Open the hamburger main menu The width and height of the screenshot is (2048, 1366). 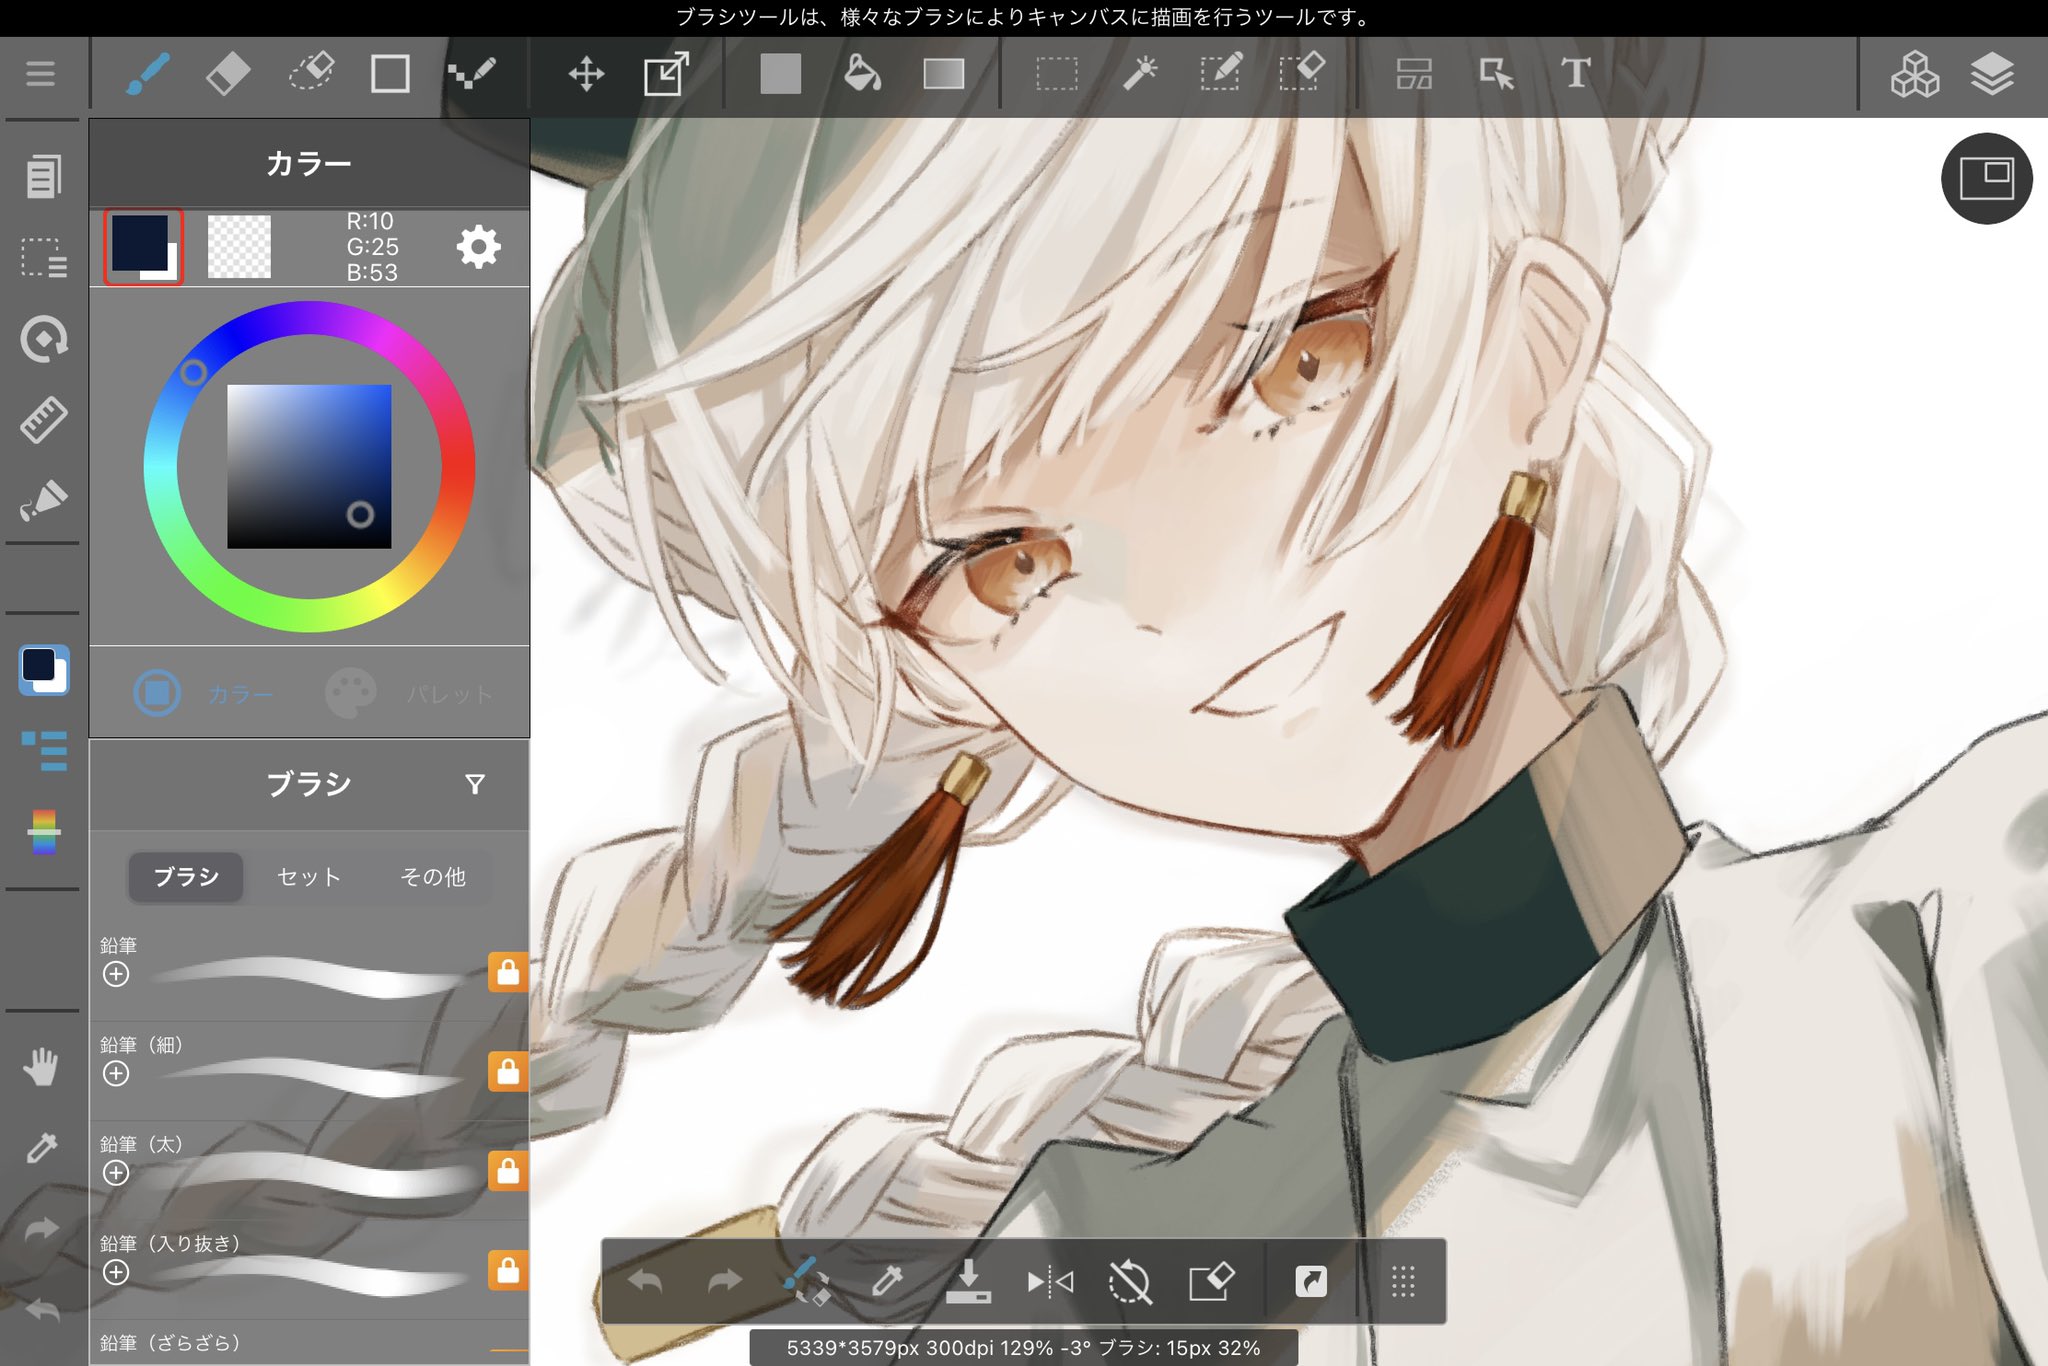click(40, 74)
